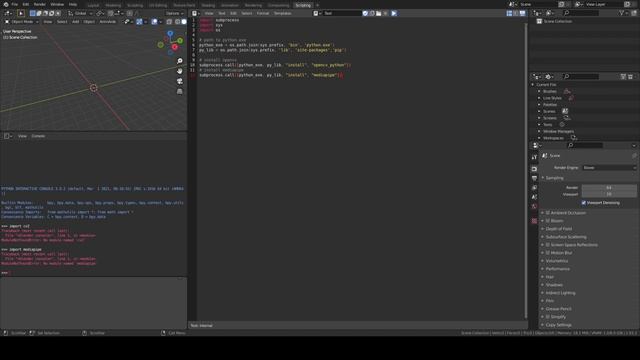Open viewport Object menu

89,22
